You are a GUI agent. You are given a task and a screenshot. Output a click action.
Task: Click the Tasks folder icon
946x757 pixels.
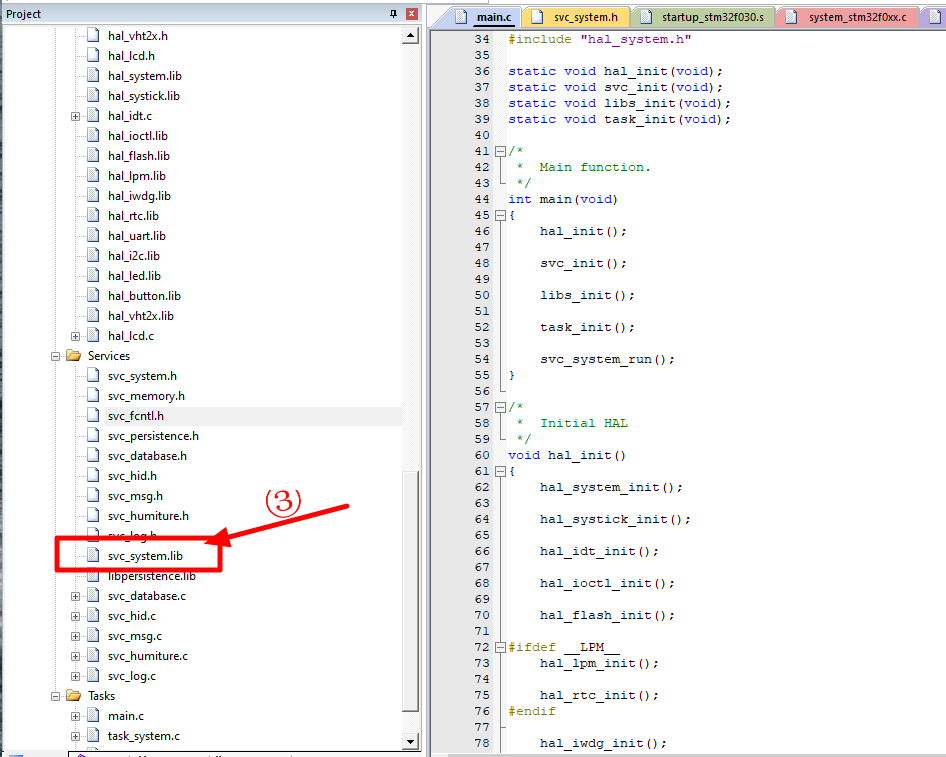click(73, 696)
